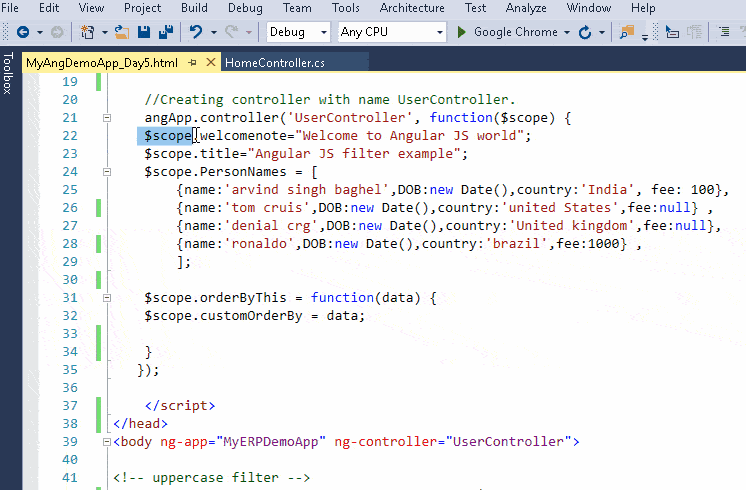Open the Build menu

tap(194, 8)
